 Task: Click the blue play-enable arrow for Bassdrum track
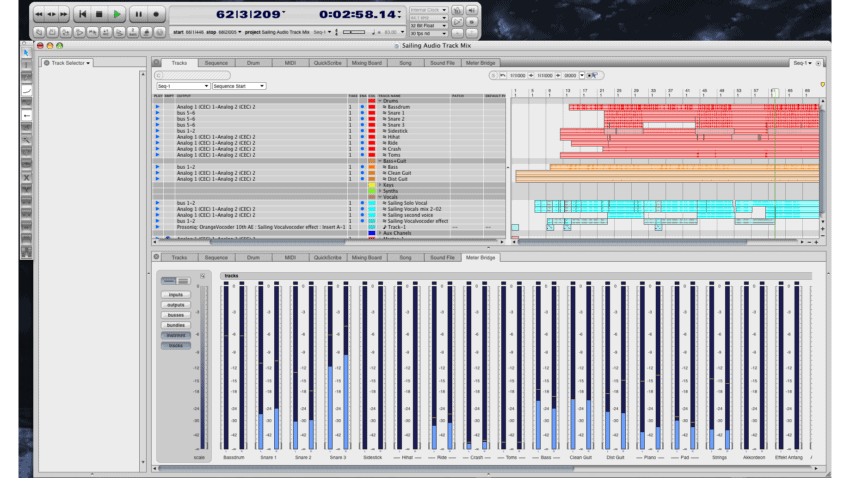(x=157, y=106)
